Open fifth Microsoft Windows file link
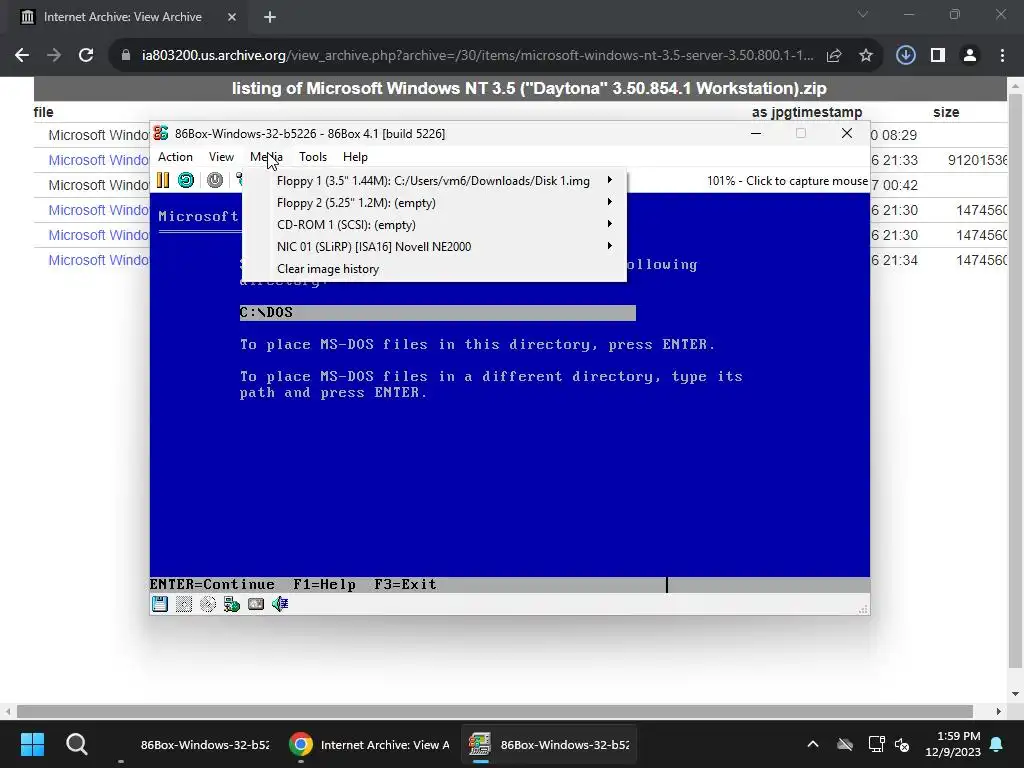This screenshot has width=1024, height=768. [99, 235]
